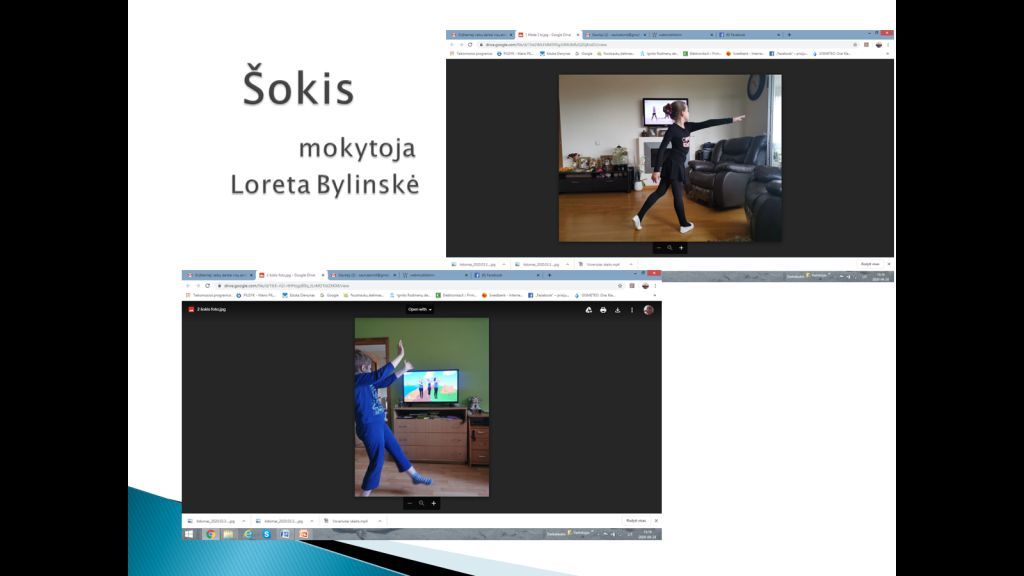The height and width of the screenshot is (576, 1024).
Task: Open Word from the taskbar
Action: click(x=285, y=534)
